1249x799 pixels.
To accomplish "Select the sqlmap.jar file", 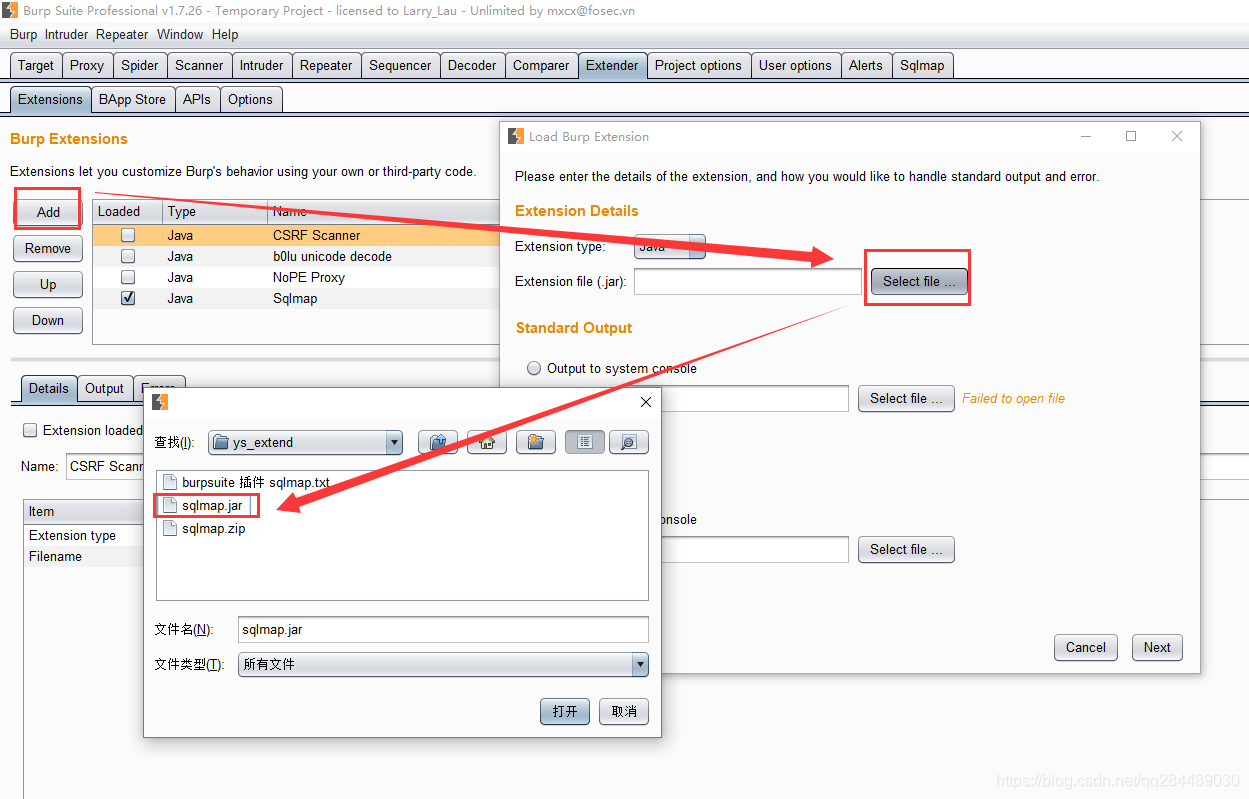I will click(207, 505).
